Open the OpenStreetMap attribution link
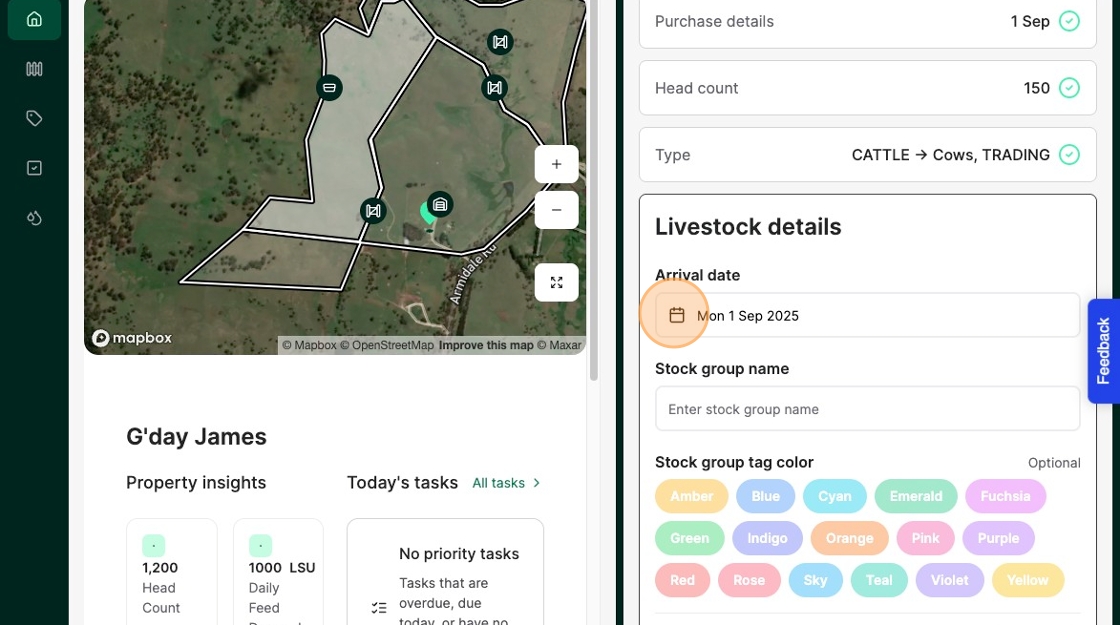The width and height of the screenshot is (1120, 625). point(387,345)
